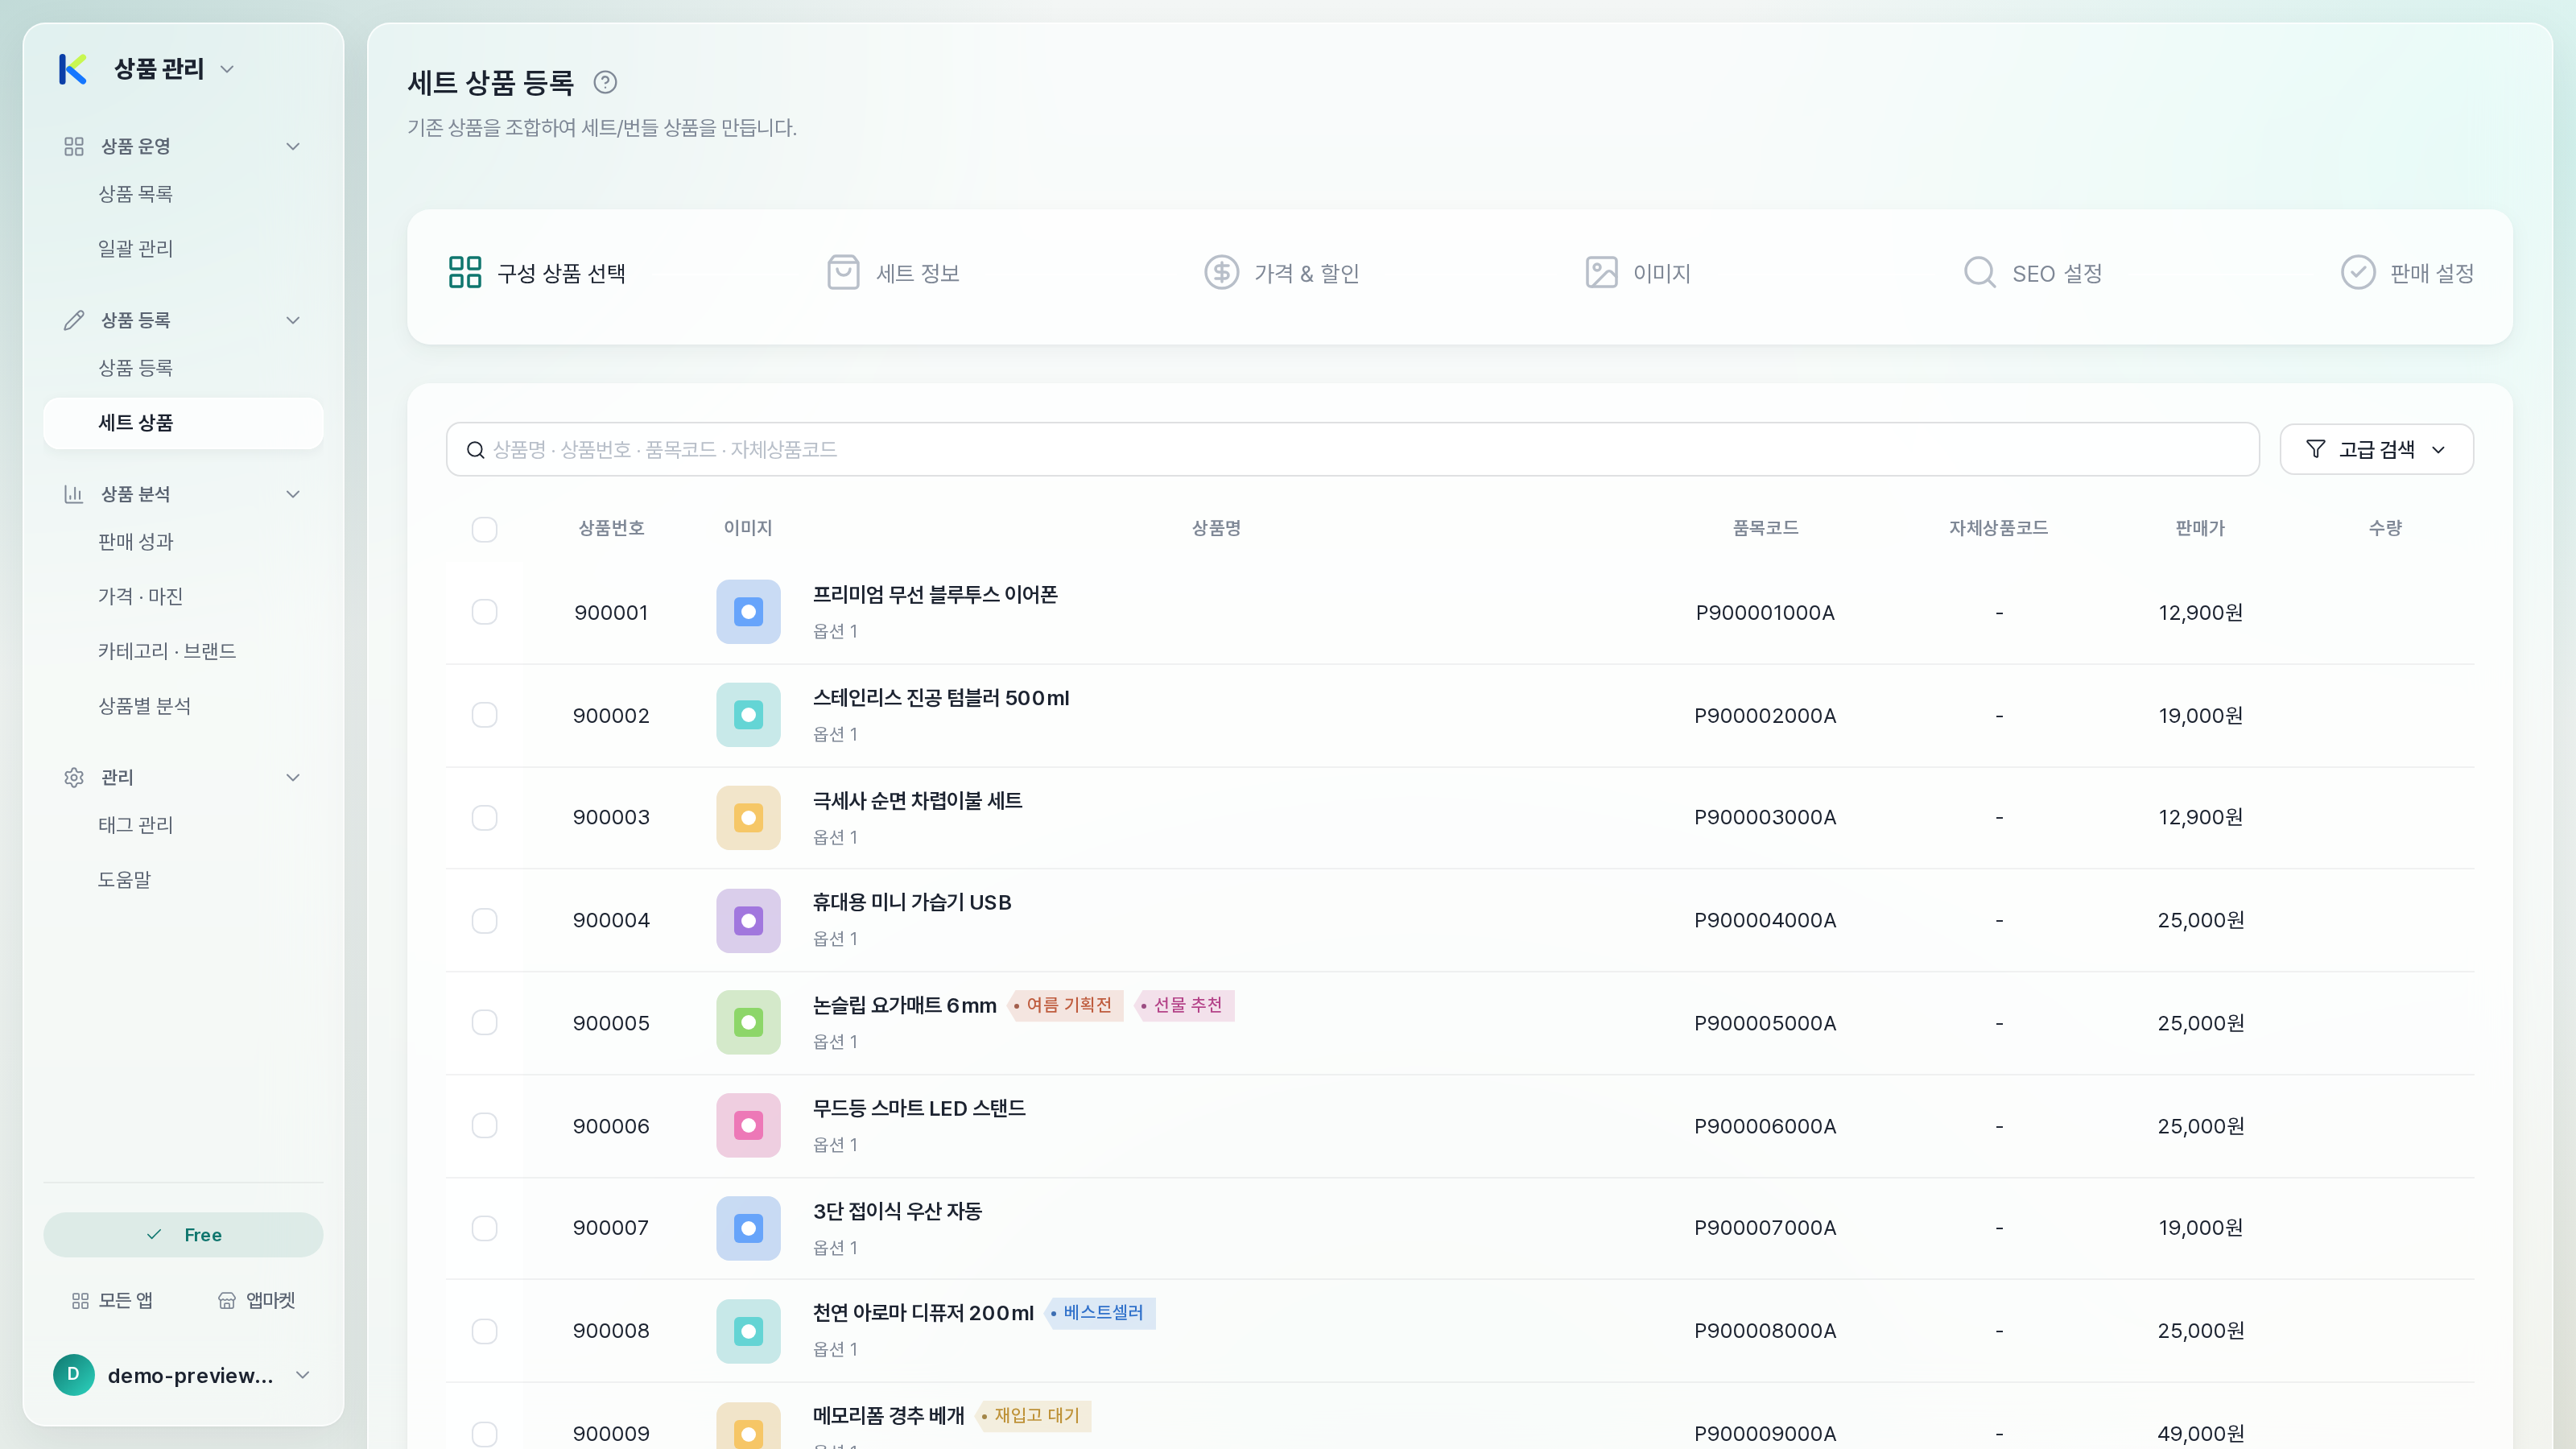This screenshot has width=2576, height=1449.
Task: Click the pink thumbnail of 무드등 스마트 LED 스탠드
Action: pos(748,1126)
